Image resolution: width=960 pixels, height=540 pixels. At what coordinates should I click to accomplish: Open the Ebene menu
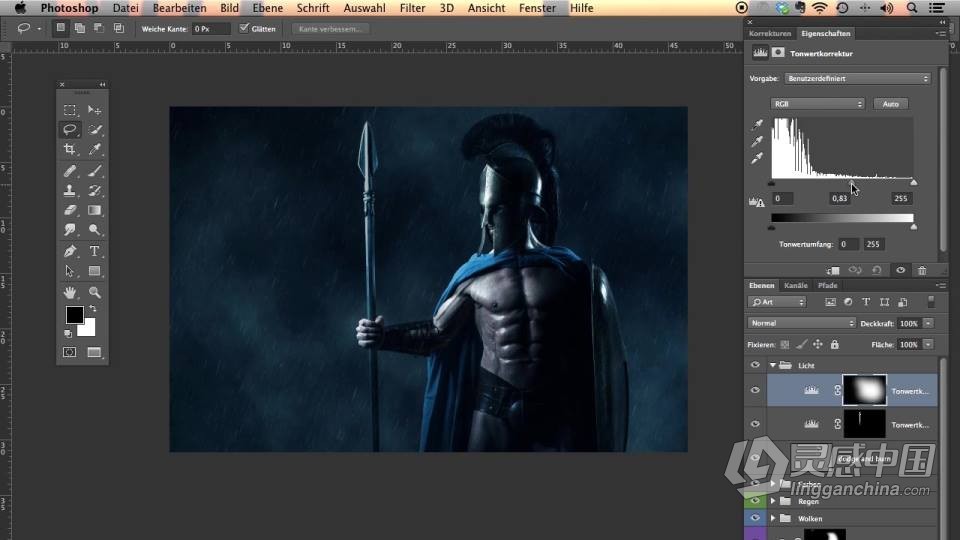click(268, 8)
